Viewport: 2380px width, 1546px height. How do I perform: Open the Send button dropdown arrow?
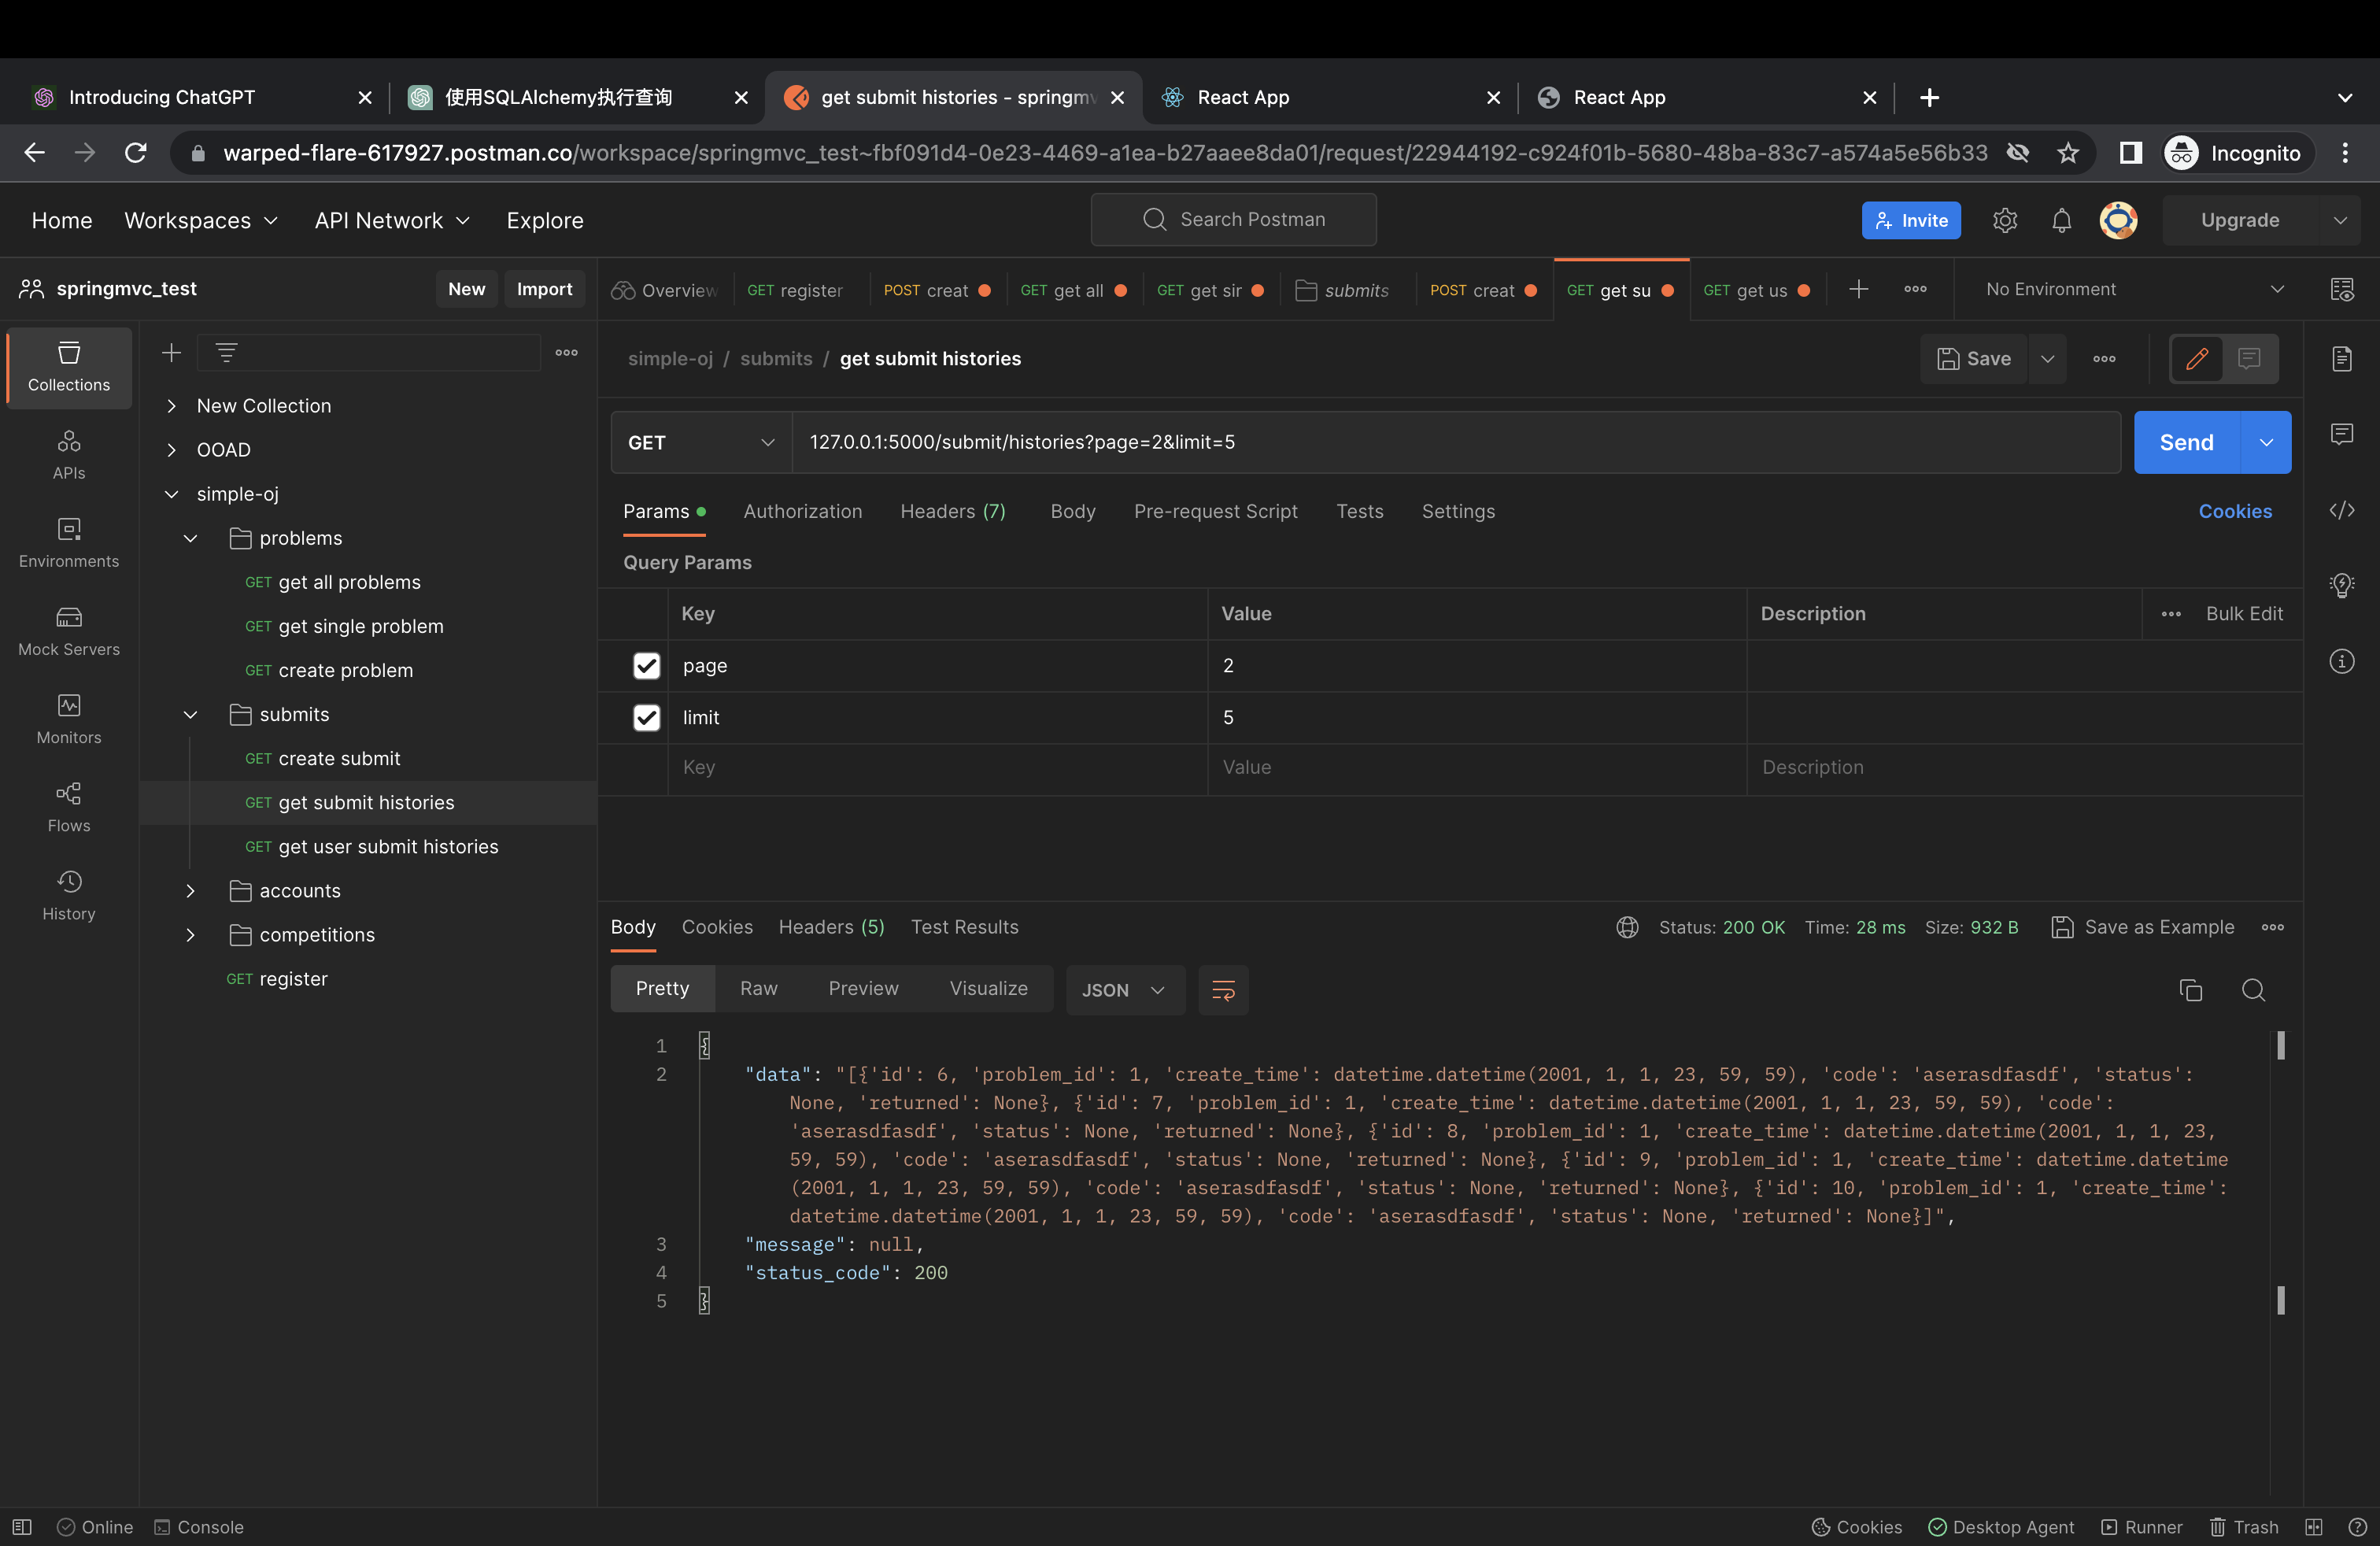coord(2266,442)
